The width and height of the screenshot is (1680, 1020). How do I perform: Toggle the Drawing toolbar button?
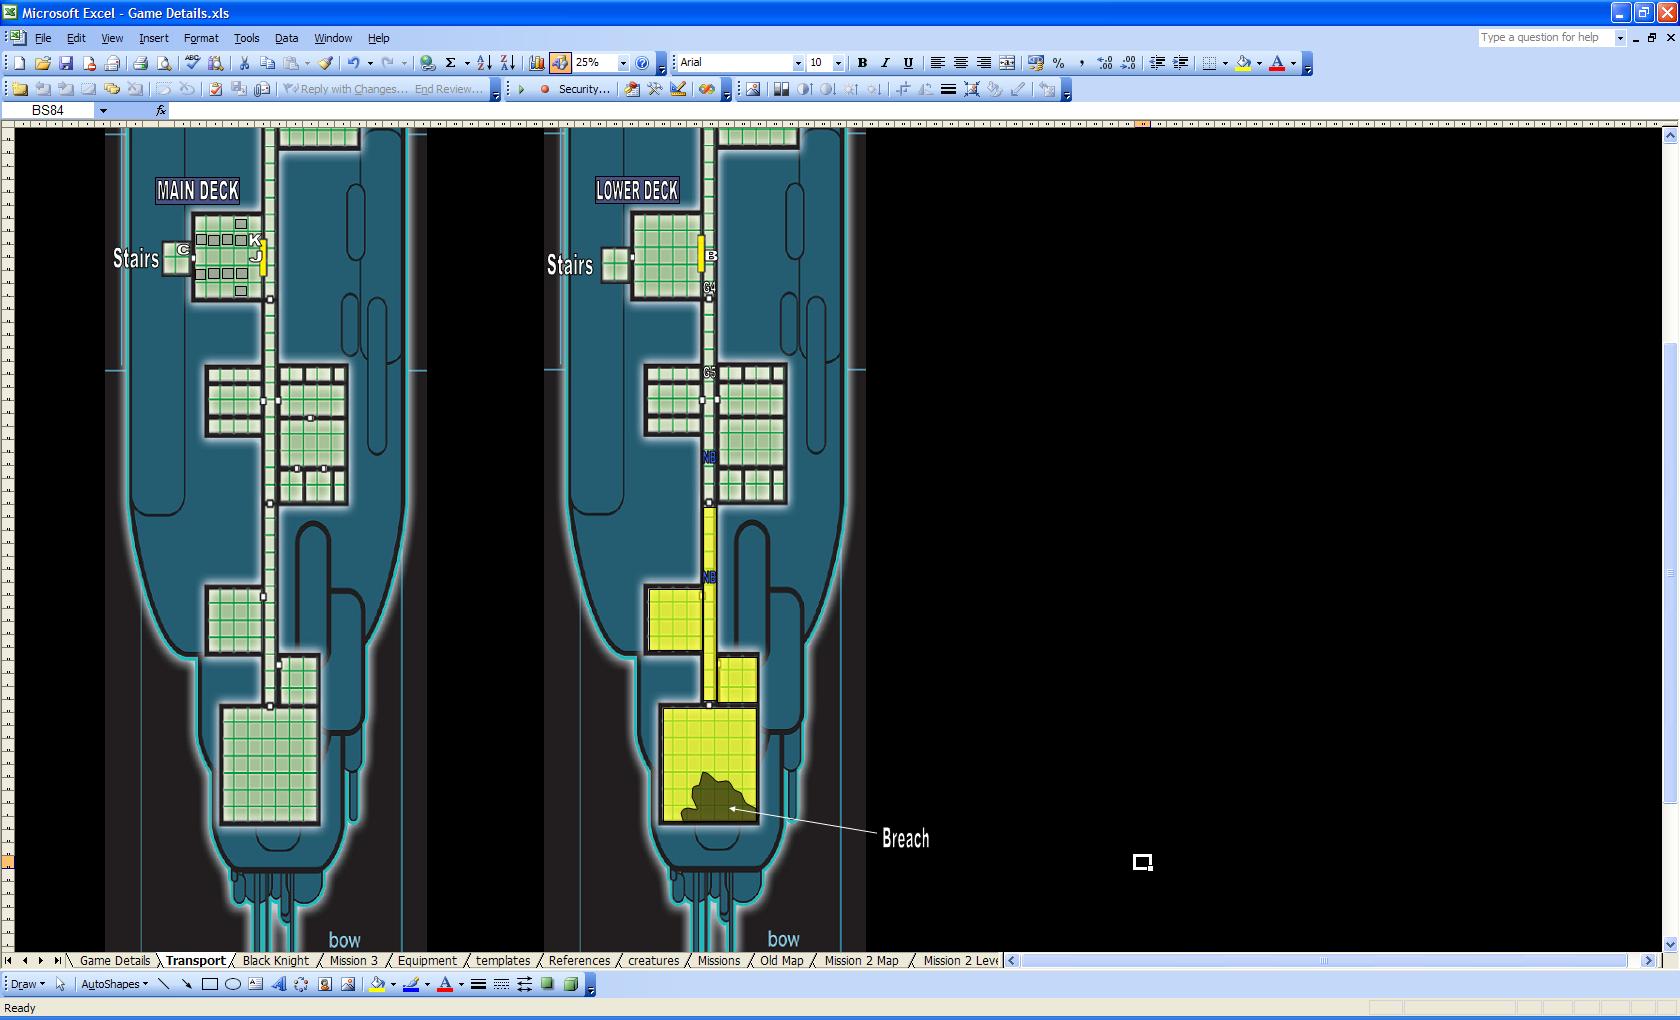(560, 63)
